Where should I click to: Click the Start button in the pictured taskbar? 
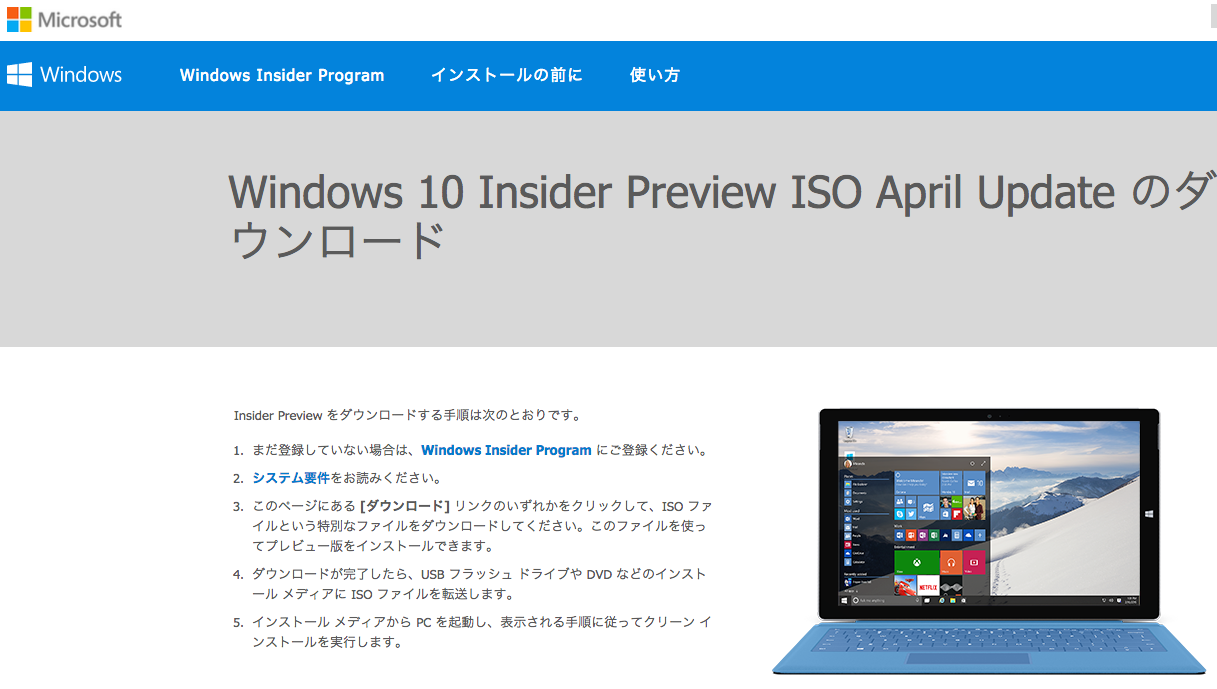pos(844,601)
